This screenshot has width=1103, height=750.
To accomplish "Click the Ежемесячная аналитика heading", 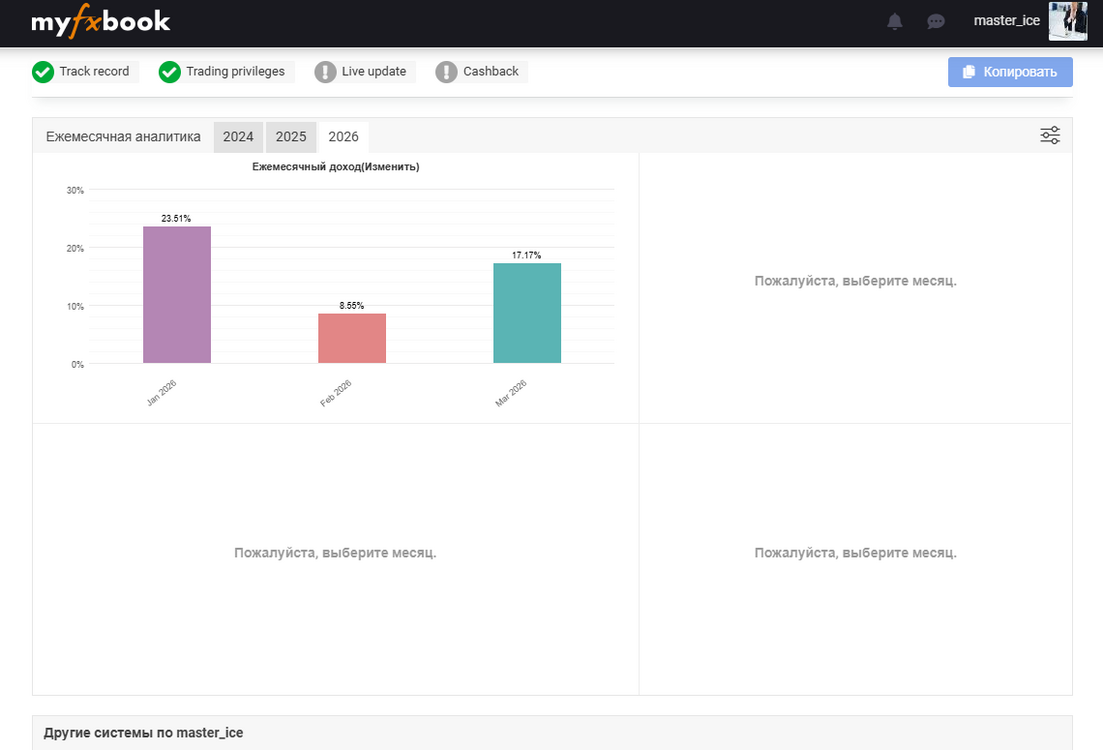I will tap(123, 136).
